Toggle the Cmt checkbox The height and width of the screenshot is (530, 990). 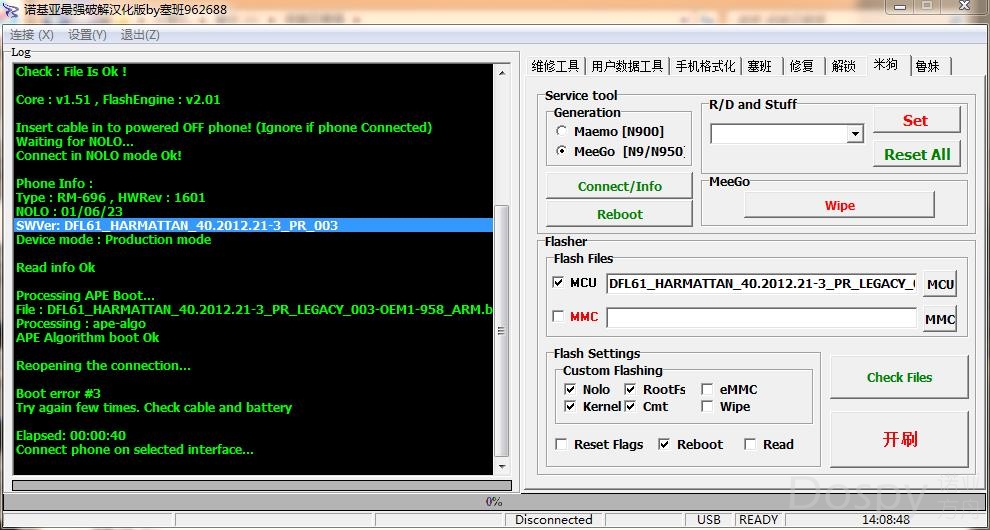coord(630,406)
